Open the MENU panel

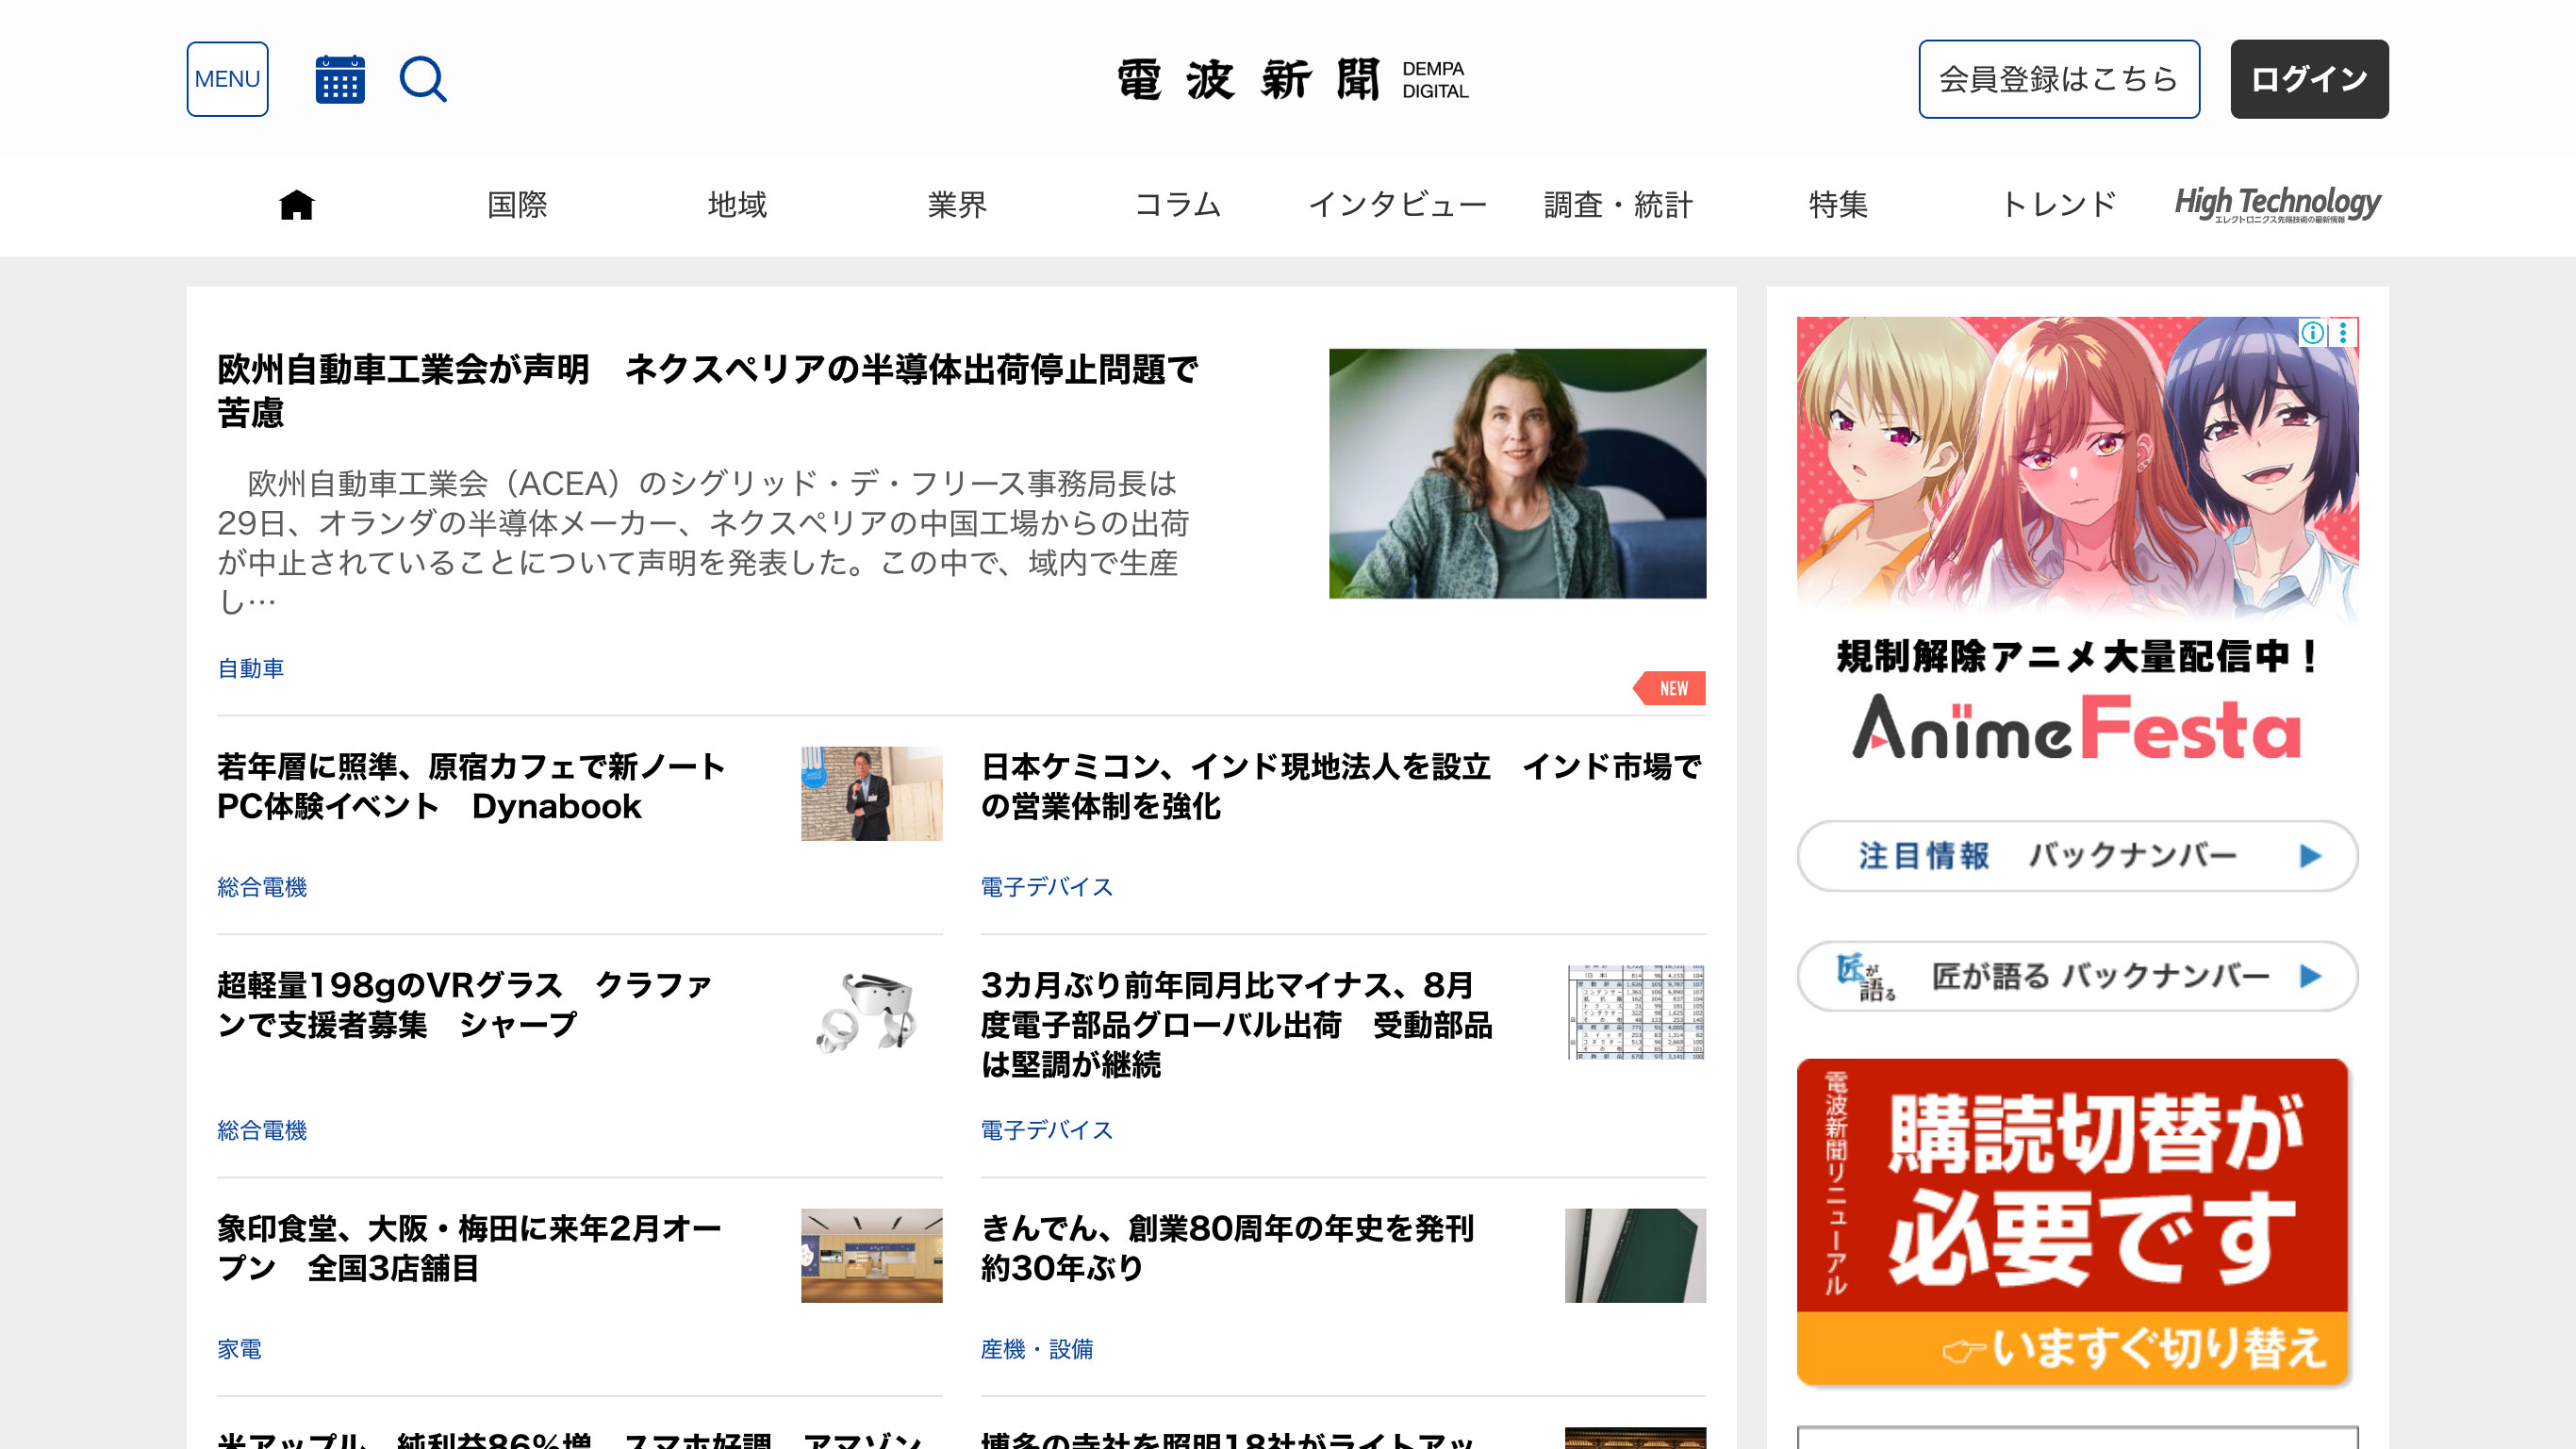point(227,79)
